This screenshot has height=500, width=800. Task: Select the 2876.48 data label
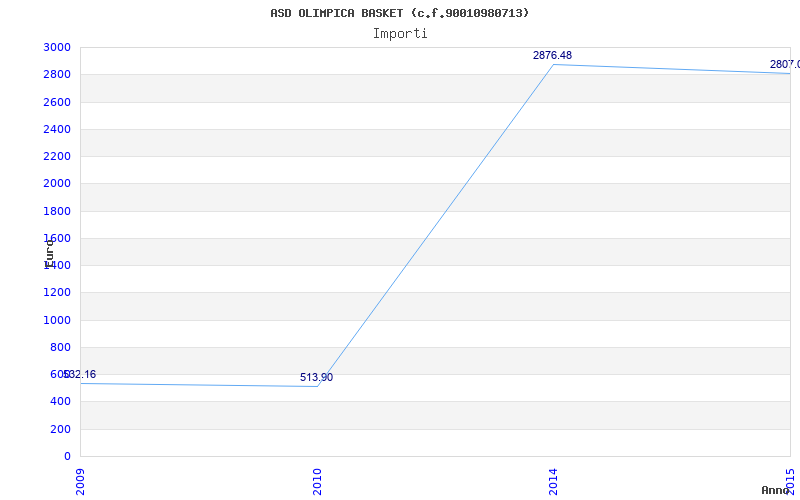553,55
